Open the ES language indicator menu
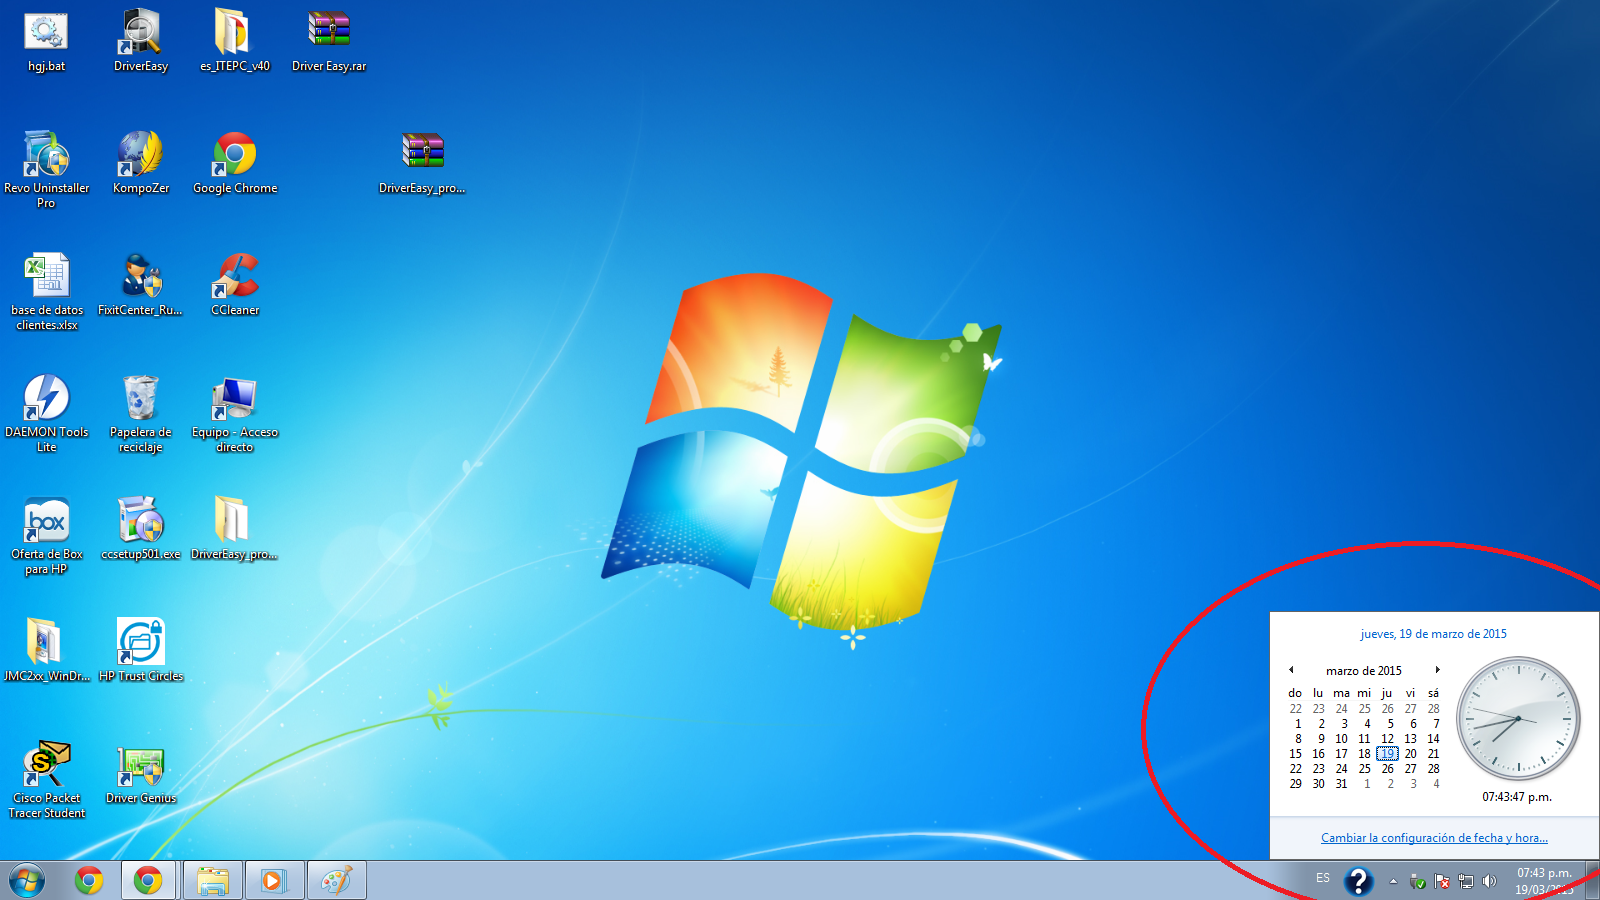Image resolution: width=1600 pixels, height=900 pixels. click(1322, 880)
